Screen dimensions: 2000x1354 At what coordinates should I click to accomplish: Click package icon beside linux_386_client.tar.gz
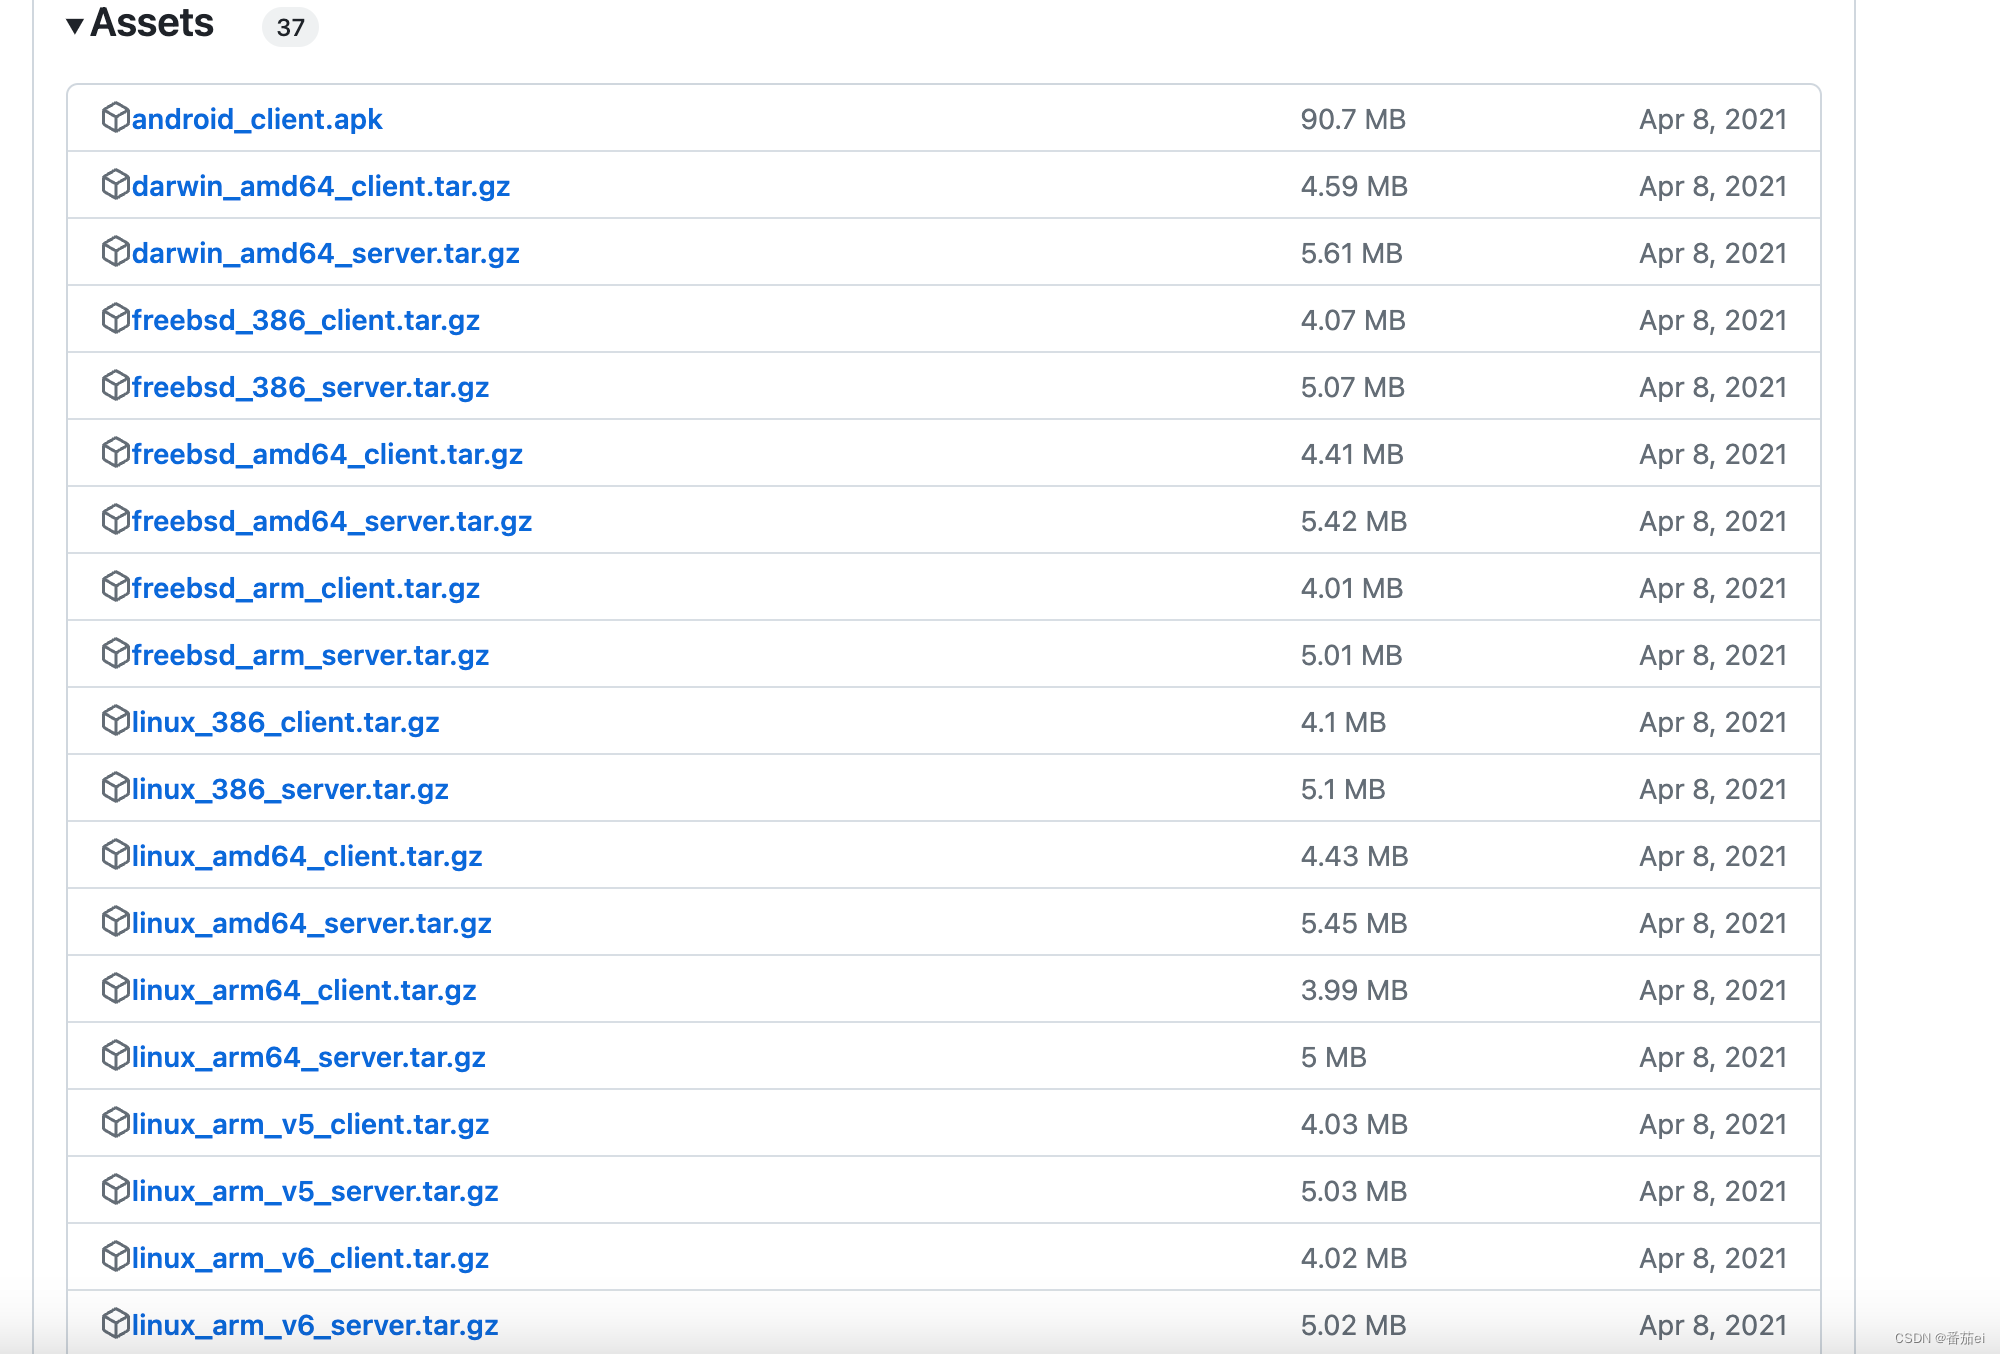click(x=116, y=720)
